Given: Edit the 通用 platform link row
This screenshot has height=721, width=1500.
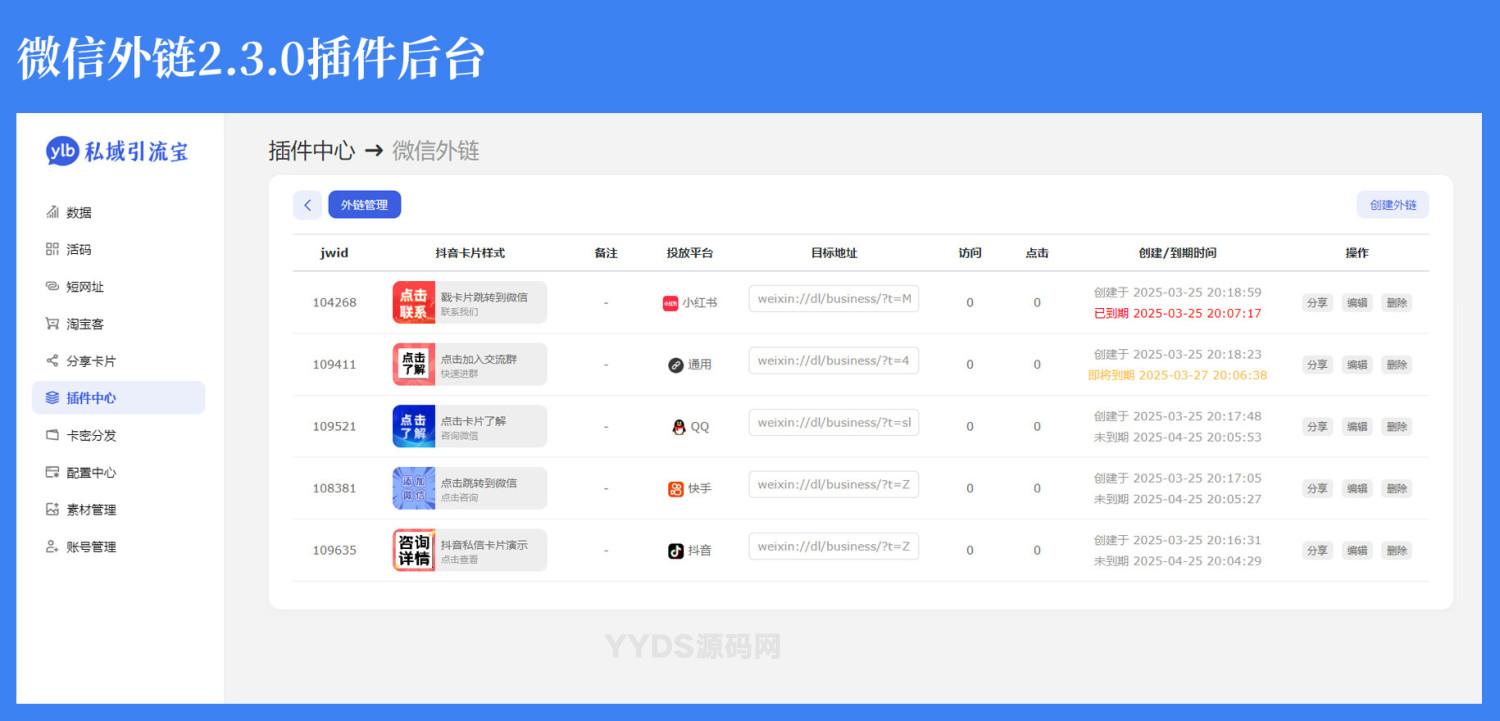Looking at the screenshot, I should tap(1356, 365).
